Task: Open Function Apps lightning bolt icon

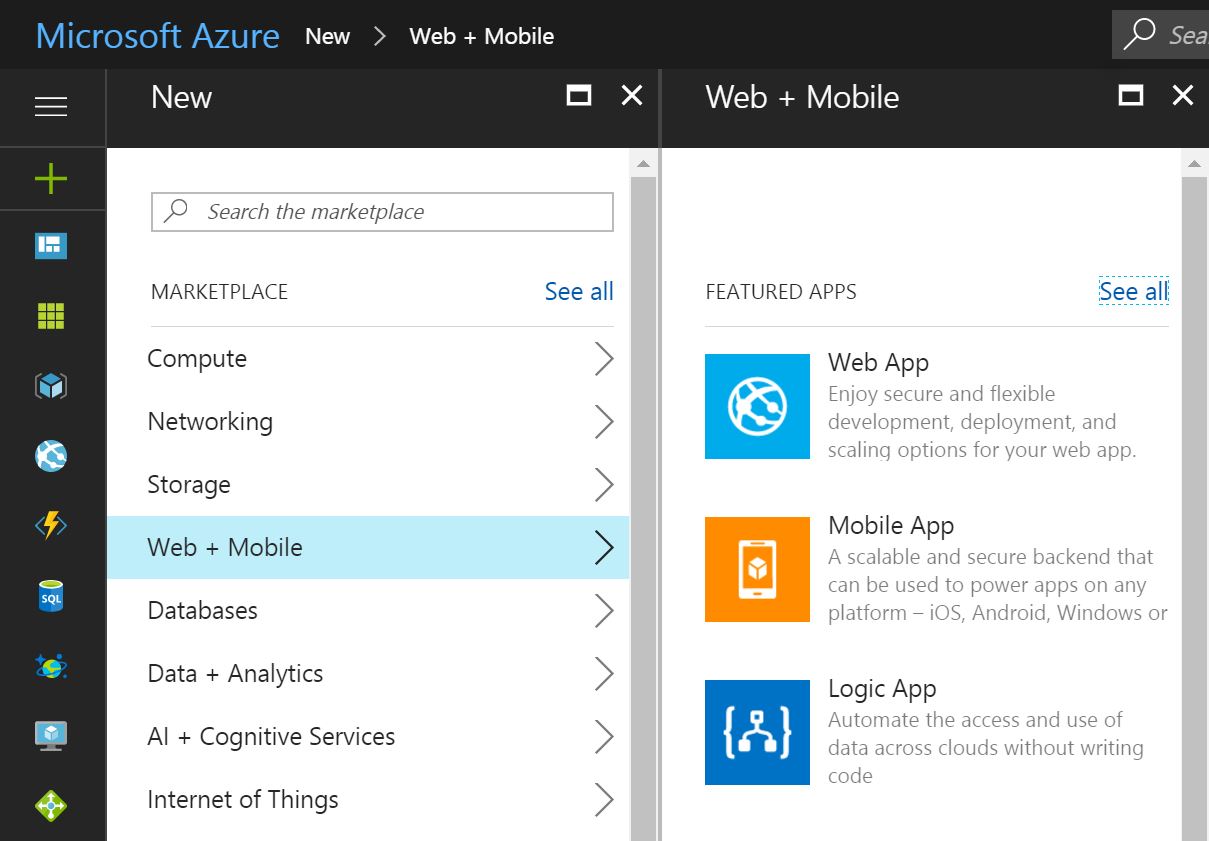Action: pos(51,525)
